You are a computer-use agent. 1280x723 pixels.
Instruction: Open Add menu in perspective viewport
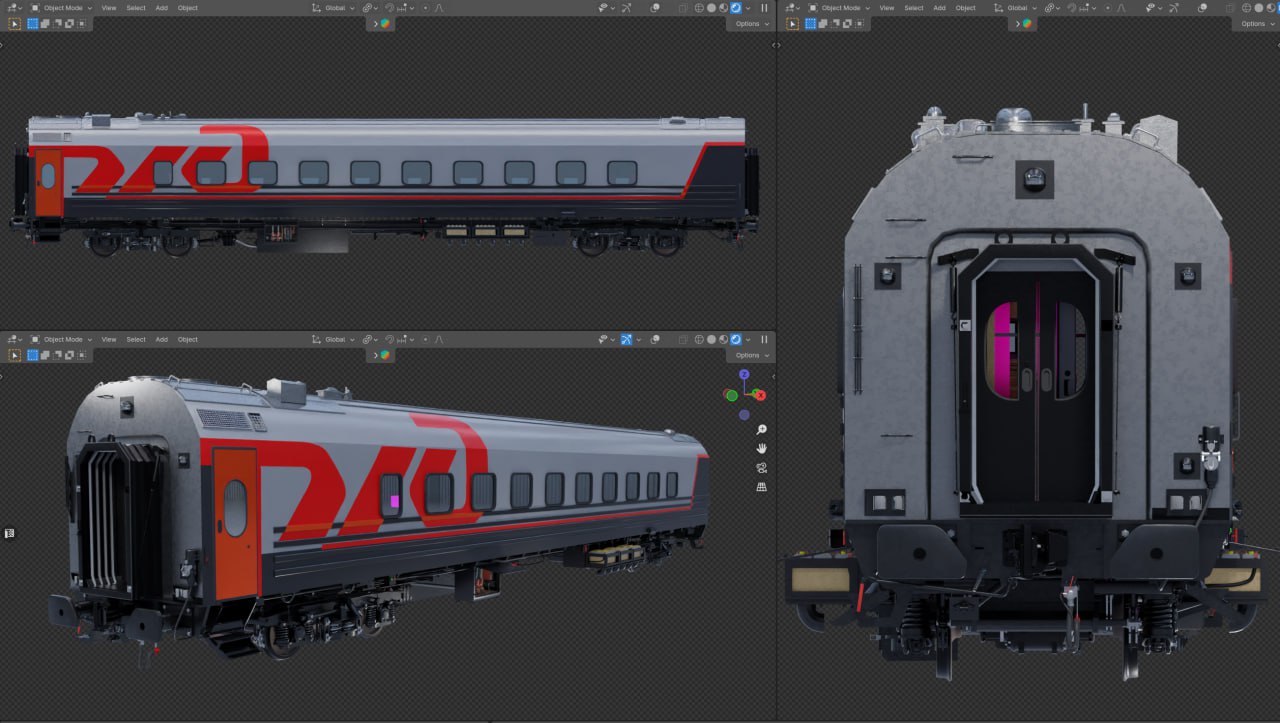tap(162, 340)
